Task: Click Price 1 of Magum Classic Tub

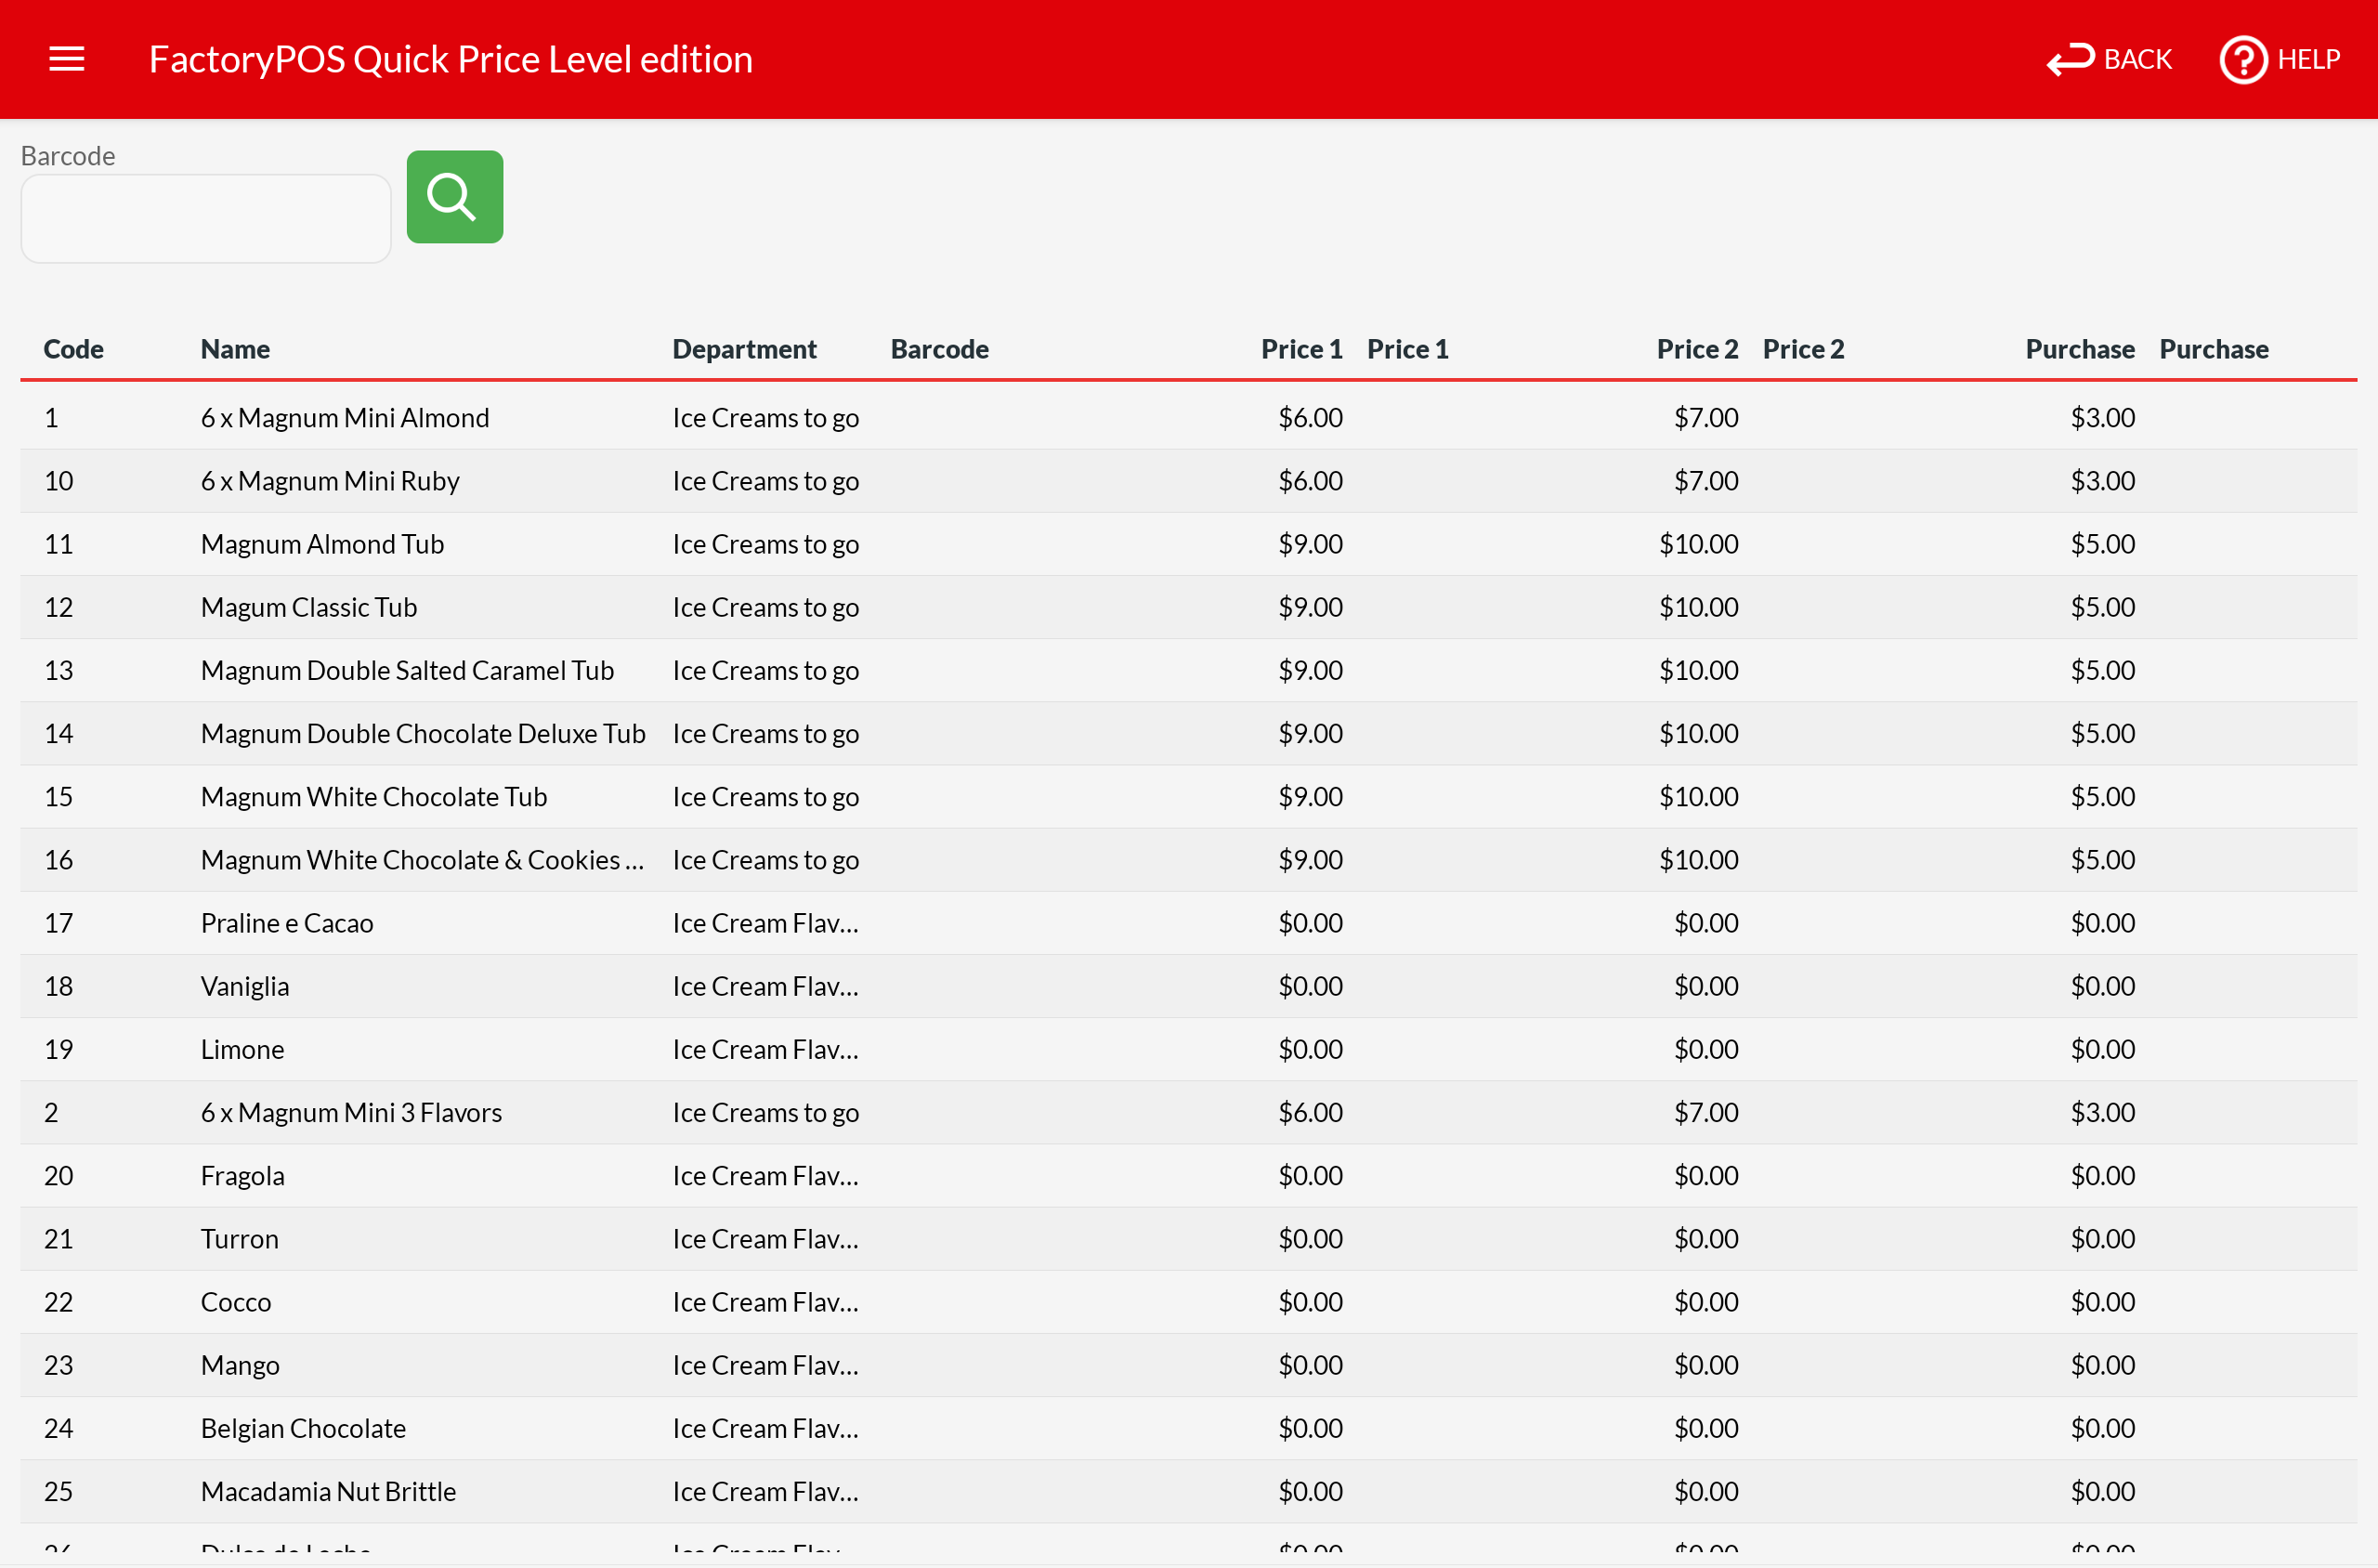Action: [x=1310, y=607]
